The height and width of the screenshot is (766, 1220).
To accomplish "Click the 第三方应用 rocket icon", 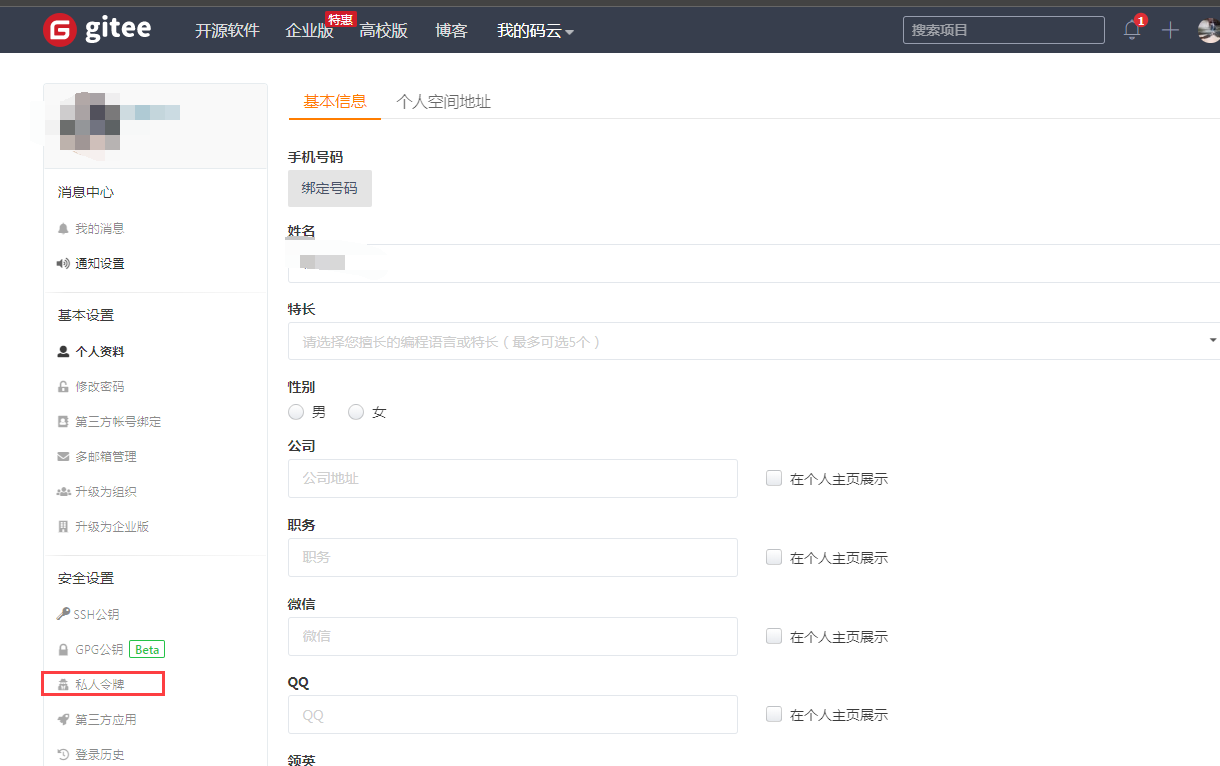I will (63, 719).
